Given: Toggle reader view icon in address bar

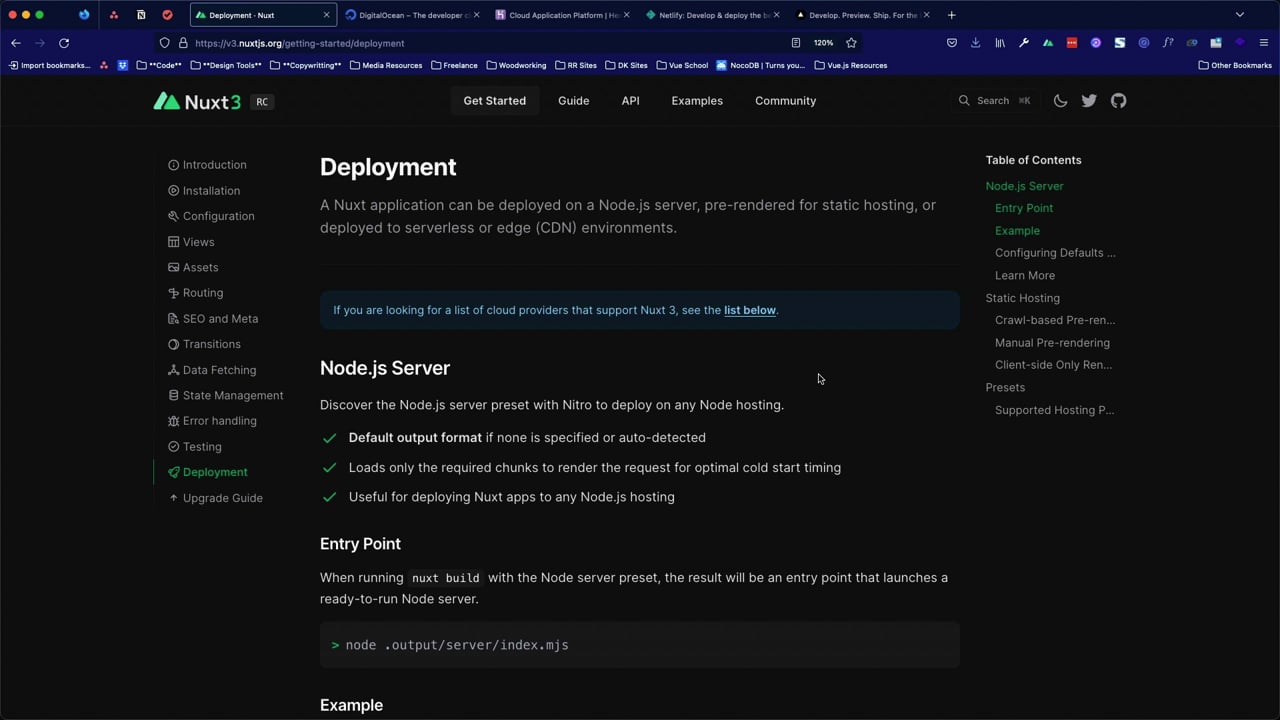Looking at the screenshot, I should click(796, 43).
